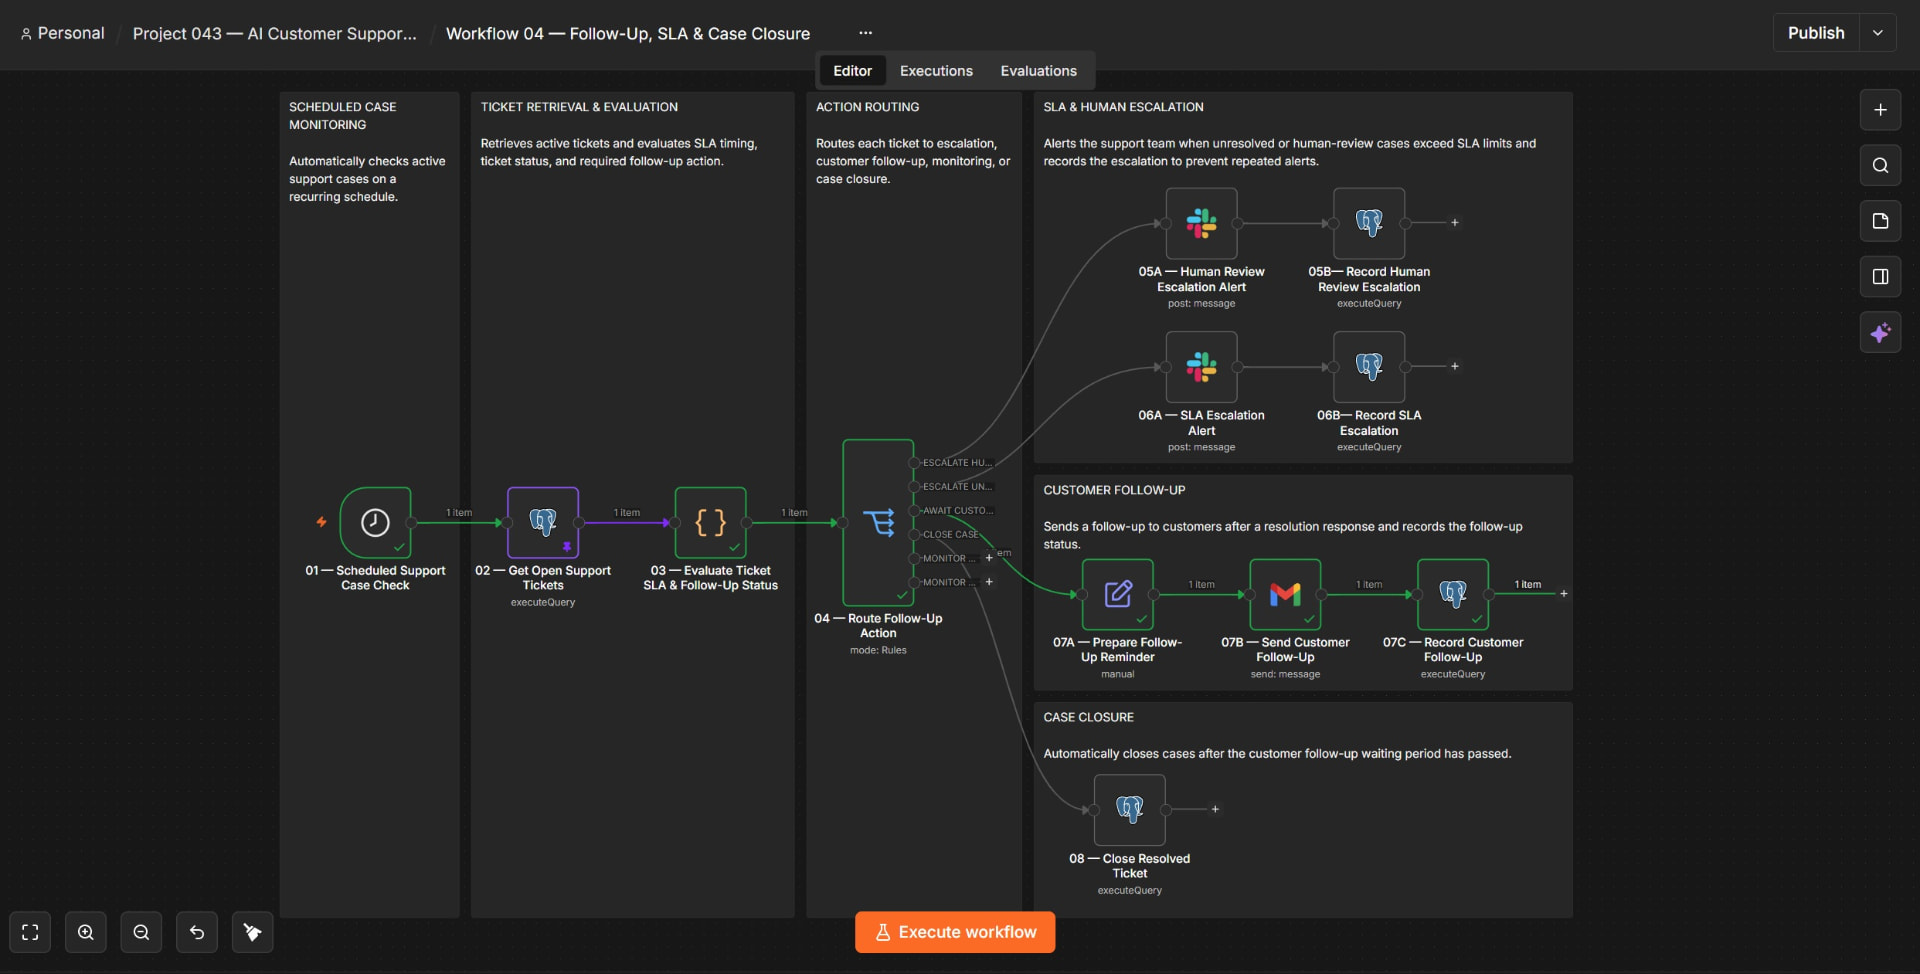The height and width of the screenshot is (974, 1920).
Task: Zoom out of the canvas
Action: coord(141,932)
